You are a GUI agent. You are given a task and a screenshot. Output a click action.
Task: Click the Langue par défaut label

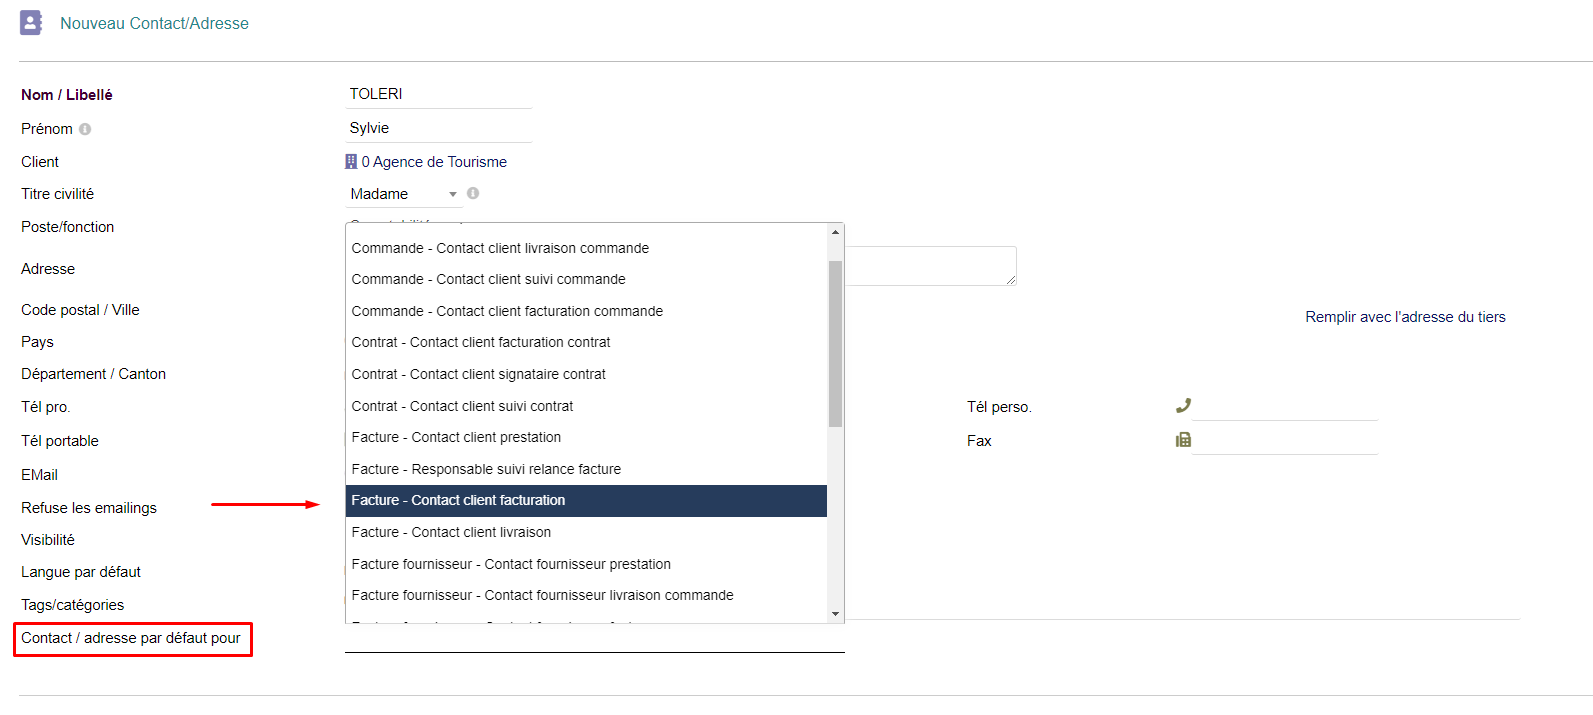tap(81, 572)
